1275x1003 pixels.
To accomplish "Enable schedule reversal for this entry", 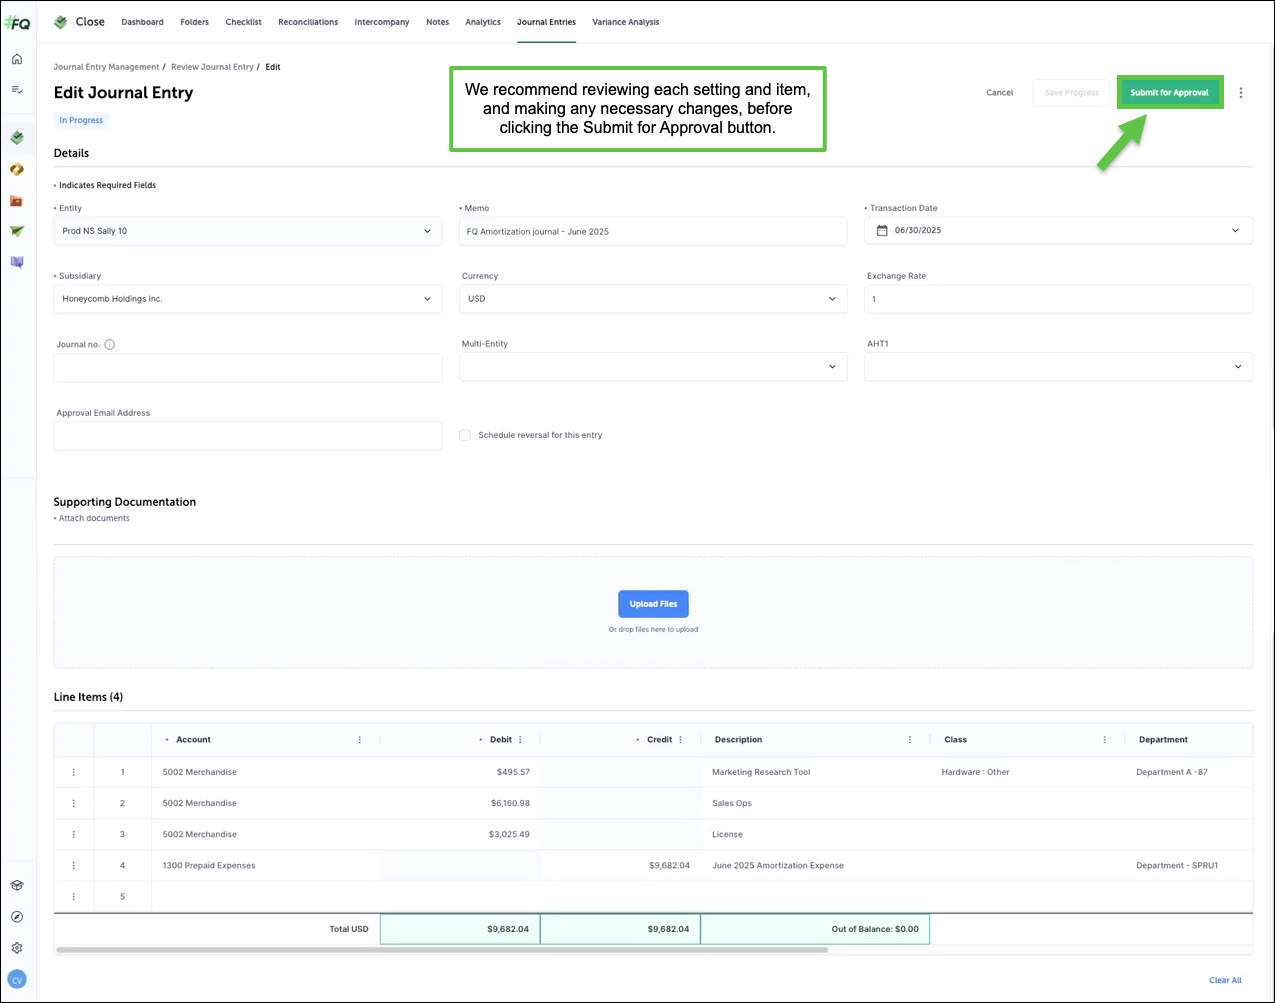I will pos(465,435).
